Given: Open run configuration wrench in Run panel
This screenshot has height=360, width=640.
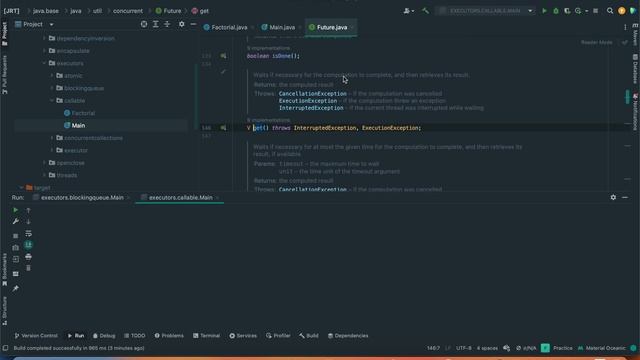Looking at the screenshot, I should pyautogui.click(x=16, y=222).
